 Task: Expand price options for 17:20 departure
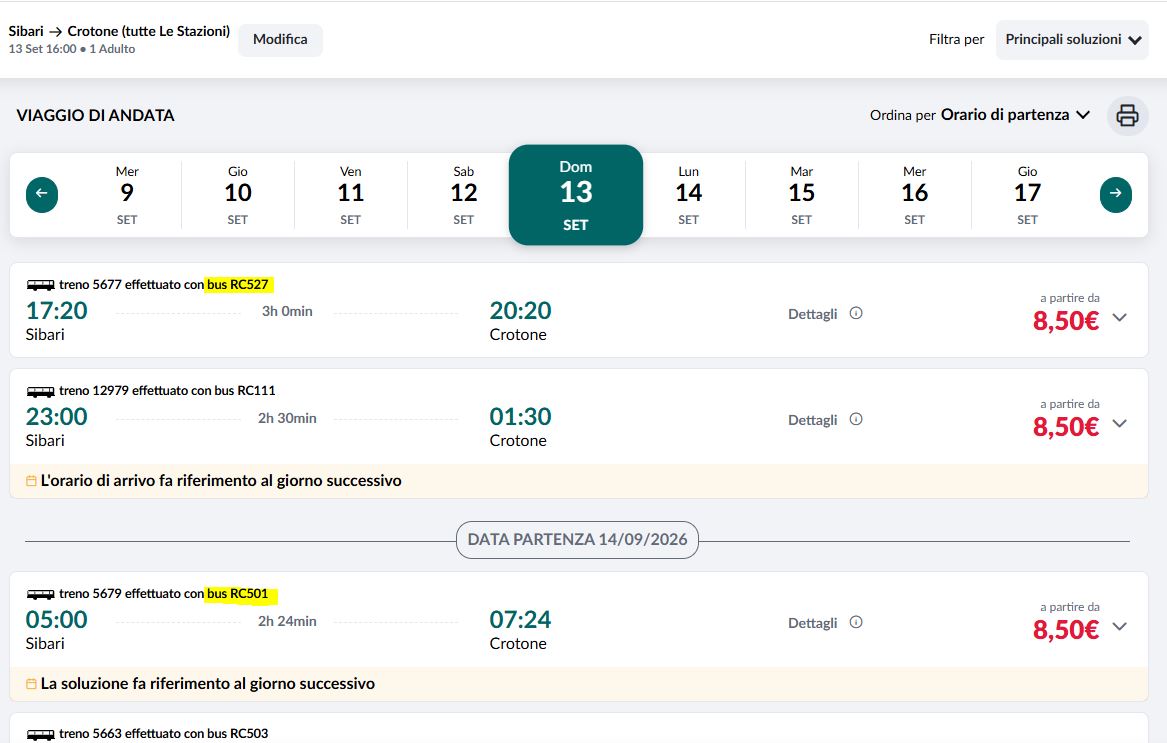click(x=1119, y=318)
